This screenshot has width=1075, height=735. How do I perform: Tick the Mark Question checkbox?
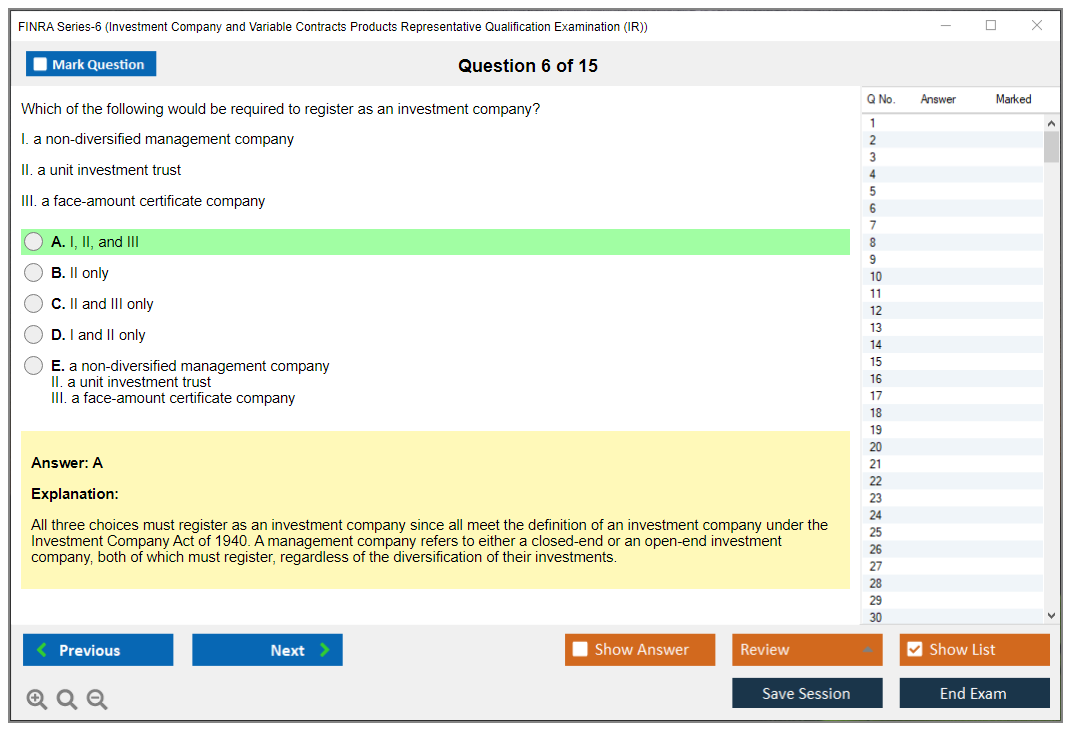pos(41,64)
